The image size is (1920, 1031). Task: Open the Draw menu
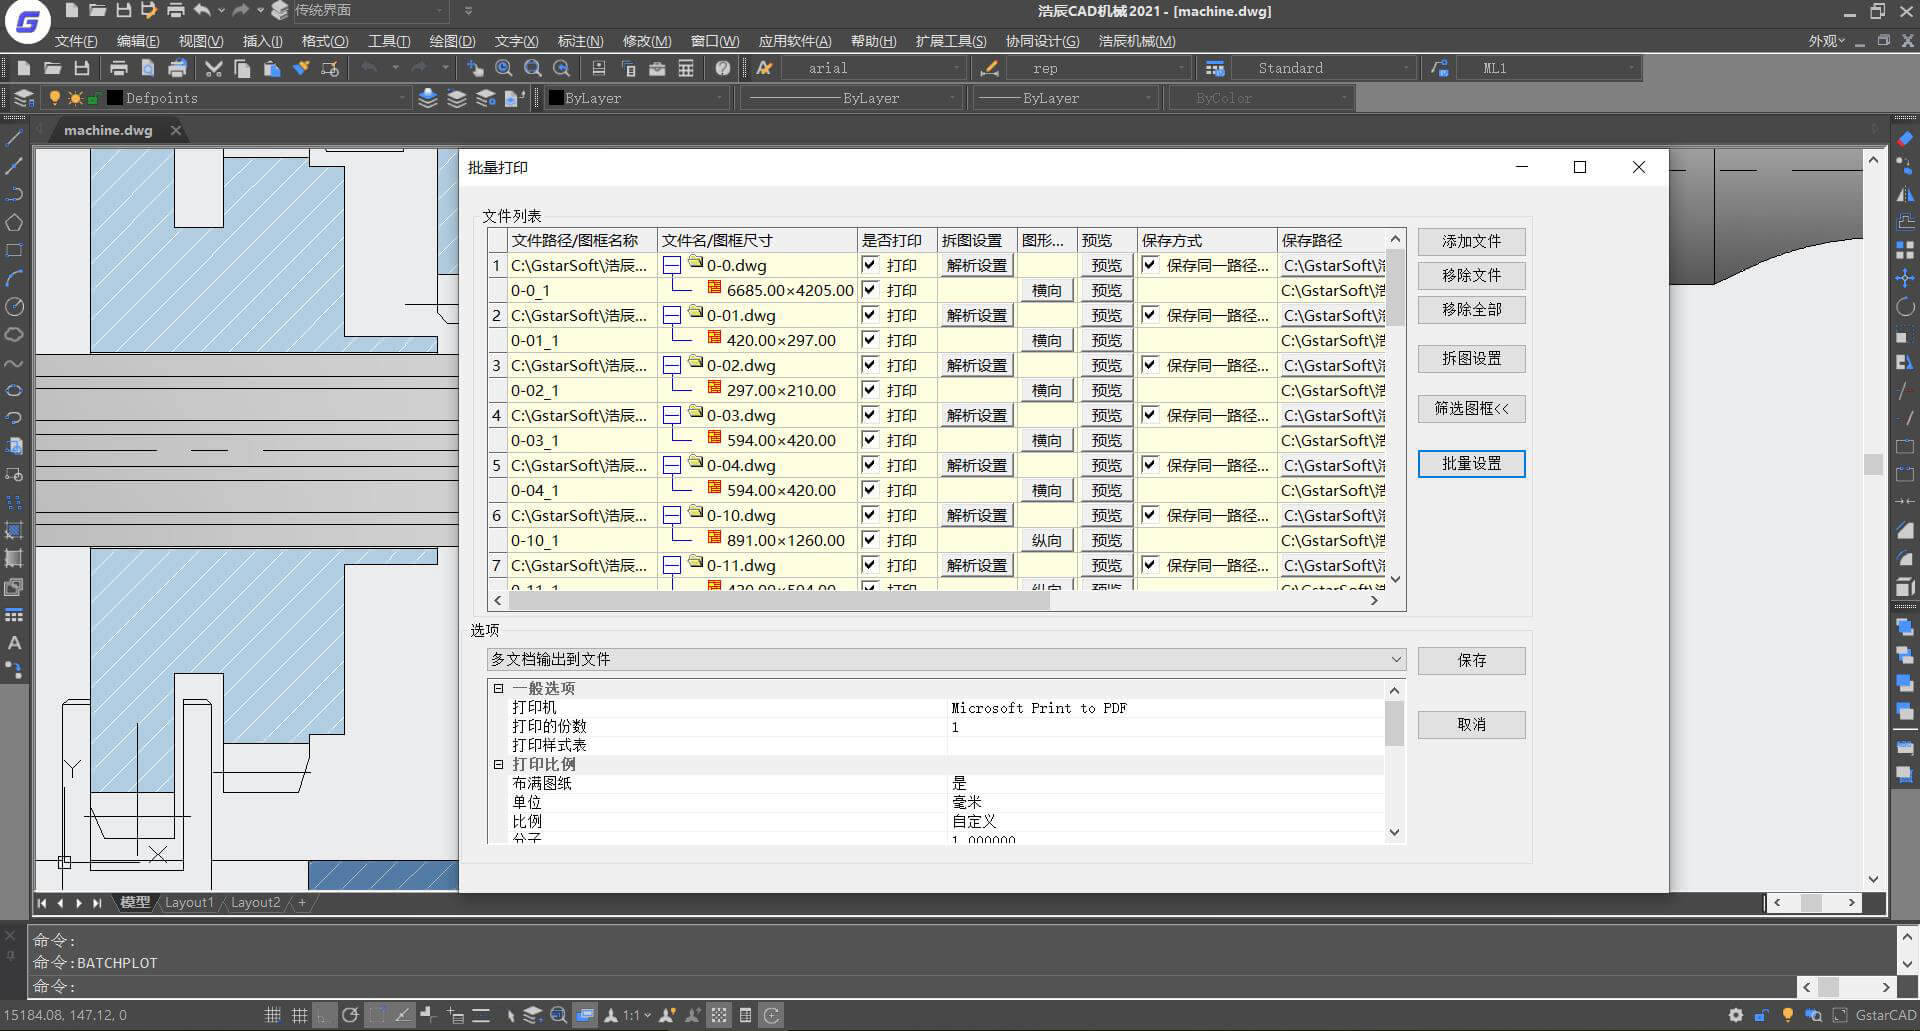pos(452,41)
